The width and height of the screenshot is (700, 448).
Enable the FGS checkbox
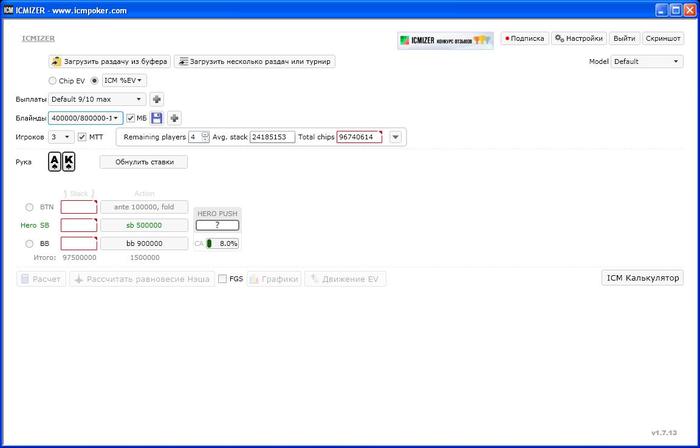click(222, 279)
